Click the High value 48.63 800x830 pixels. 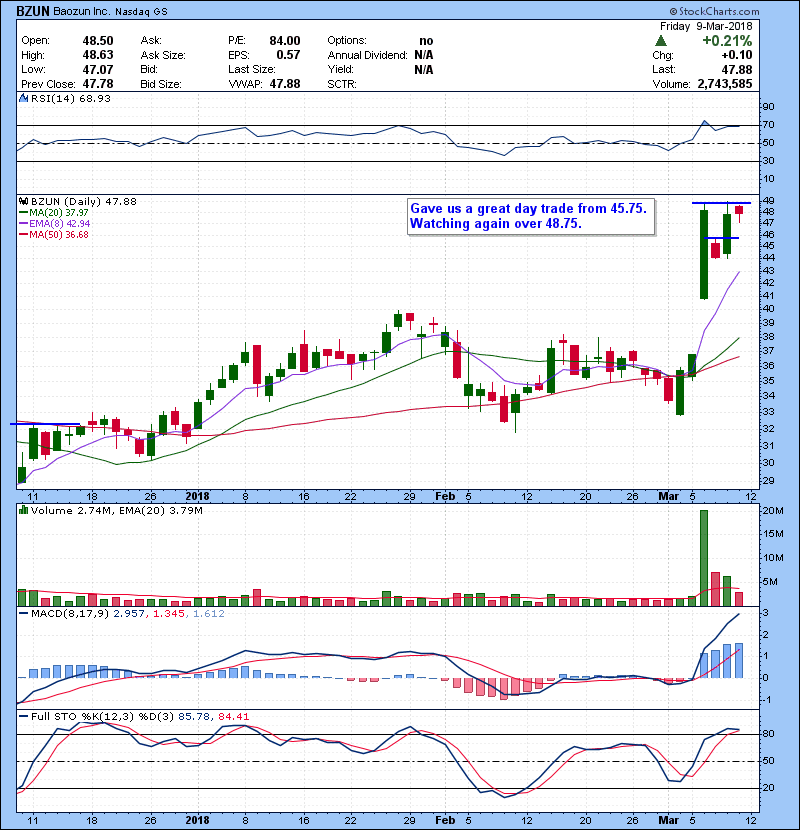98,55
